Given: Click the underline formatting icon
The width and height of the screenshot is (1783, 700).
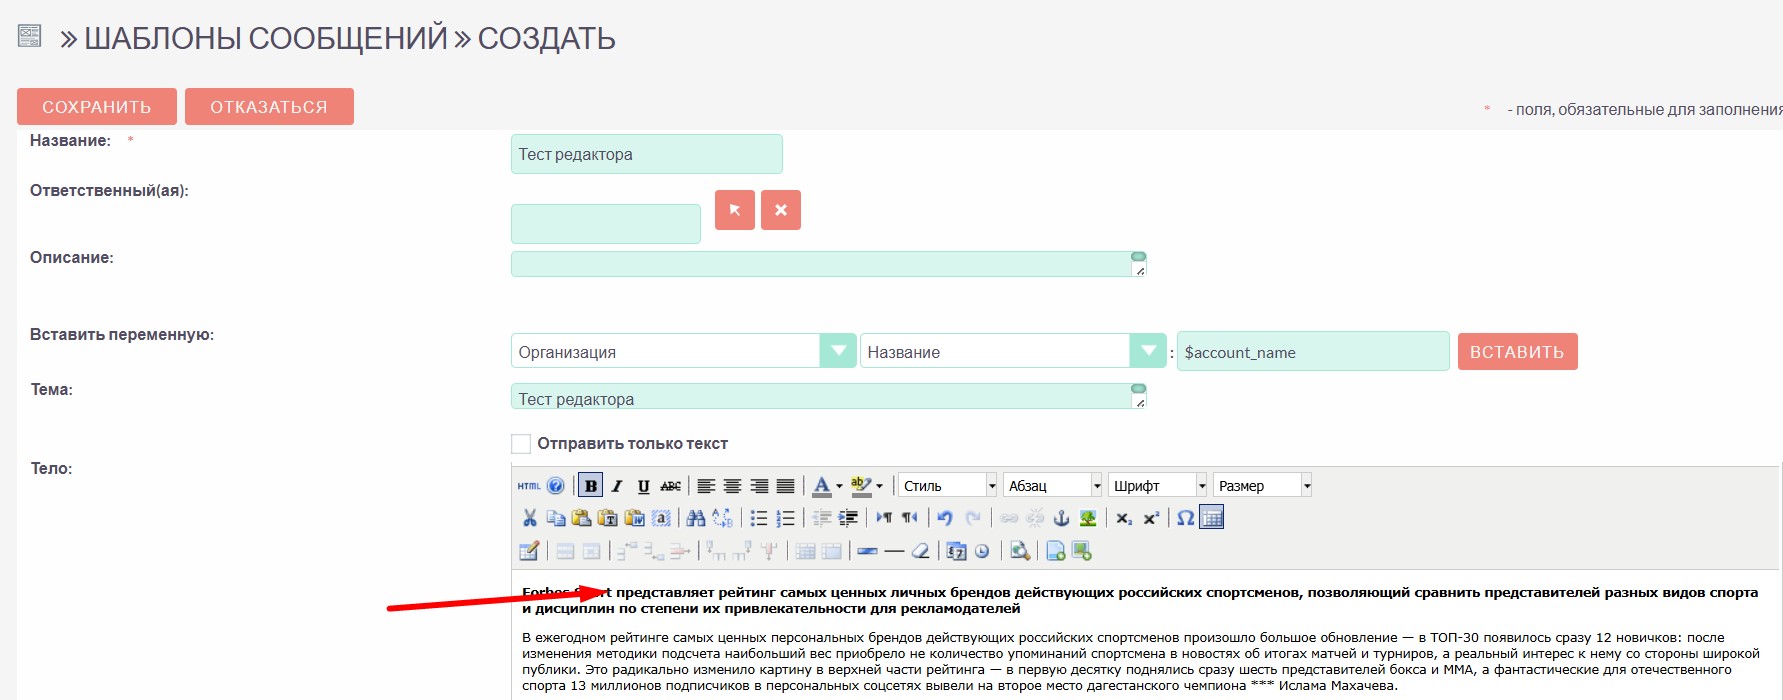Looking at the screenshot, I should click(643, 486).
